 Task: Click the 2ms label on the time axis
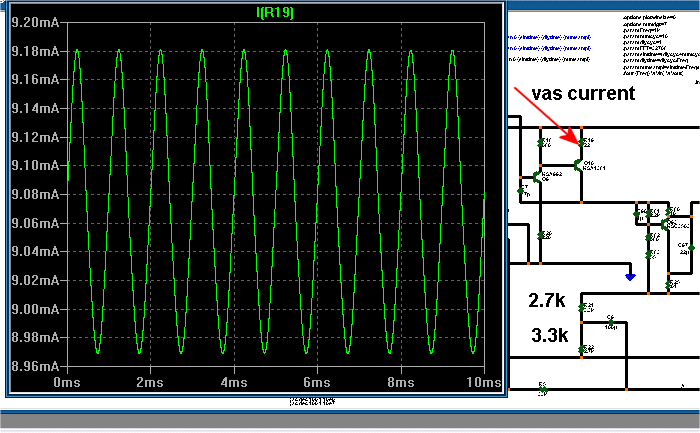(150, 383)
